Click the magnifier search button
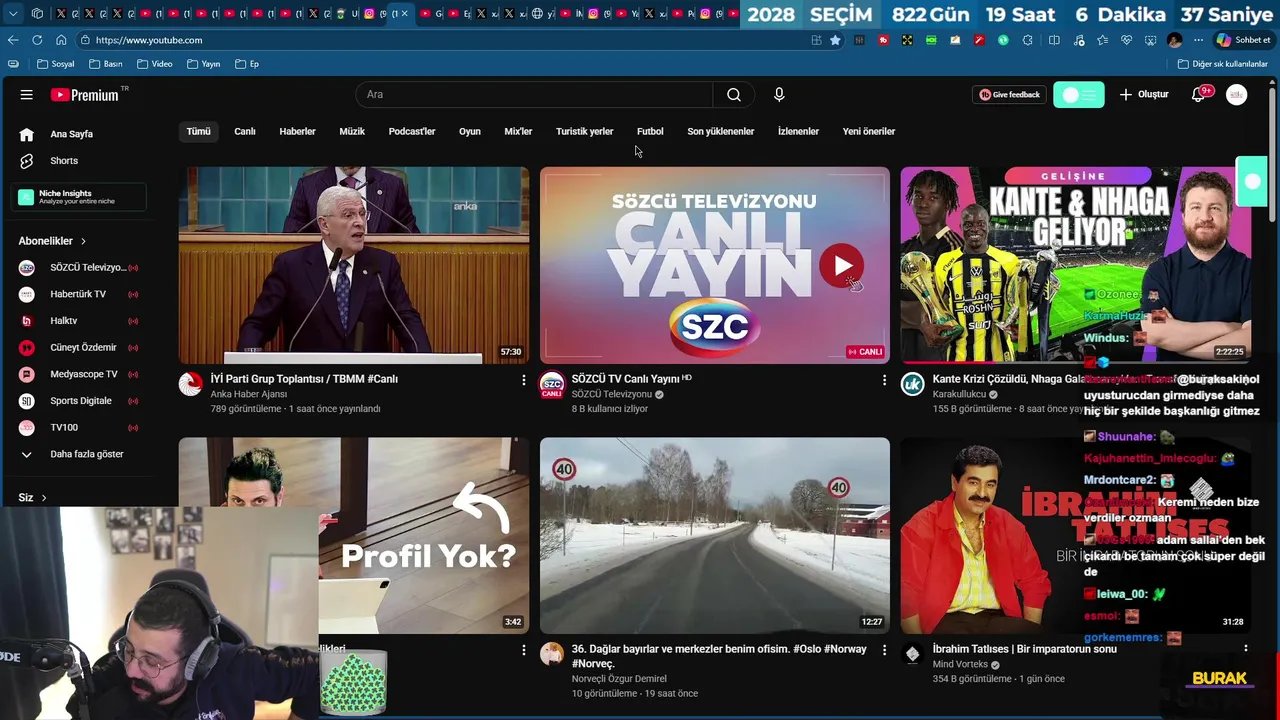 click(x=734, y=95)
